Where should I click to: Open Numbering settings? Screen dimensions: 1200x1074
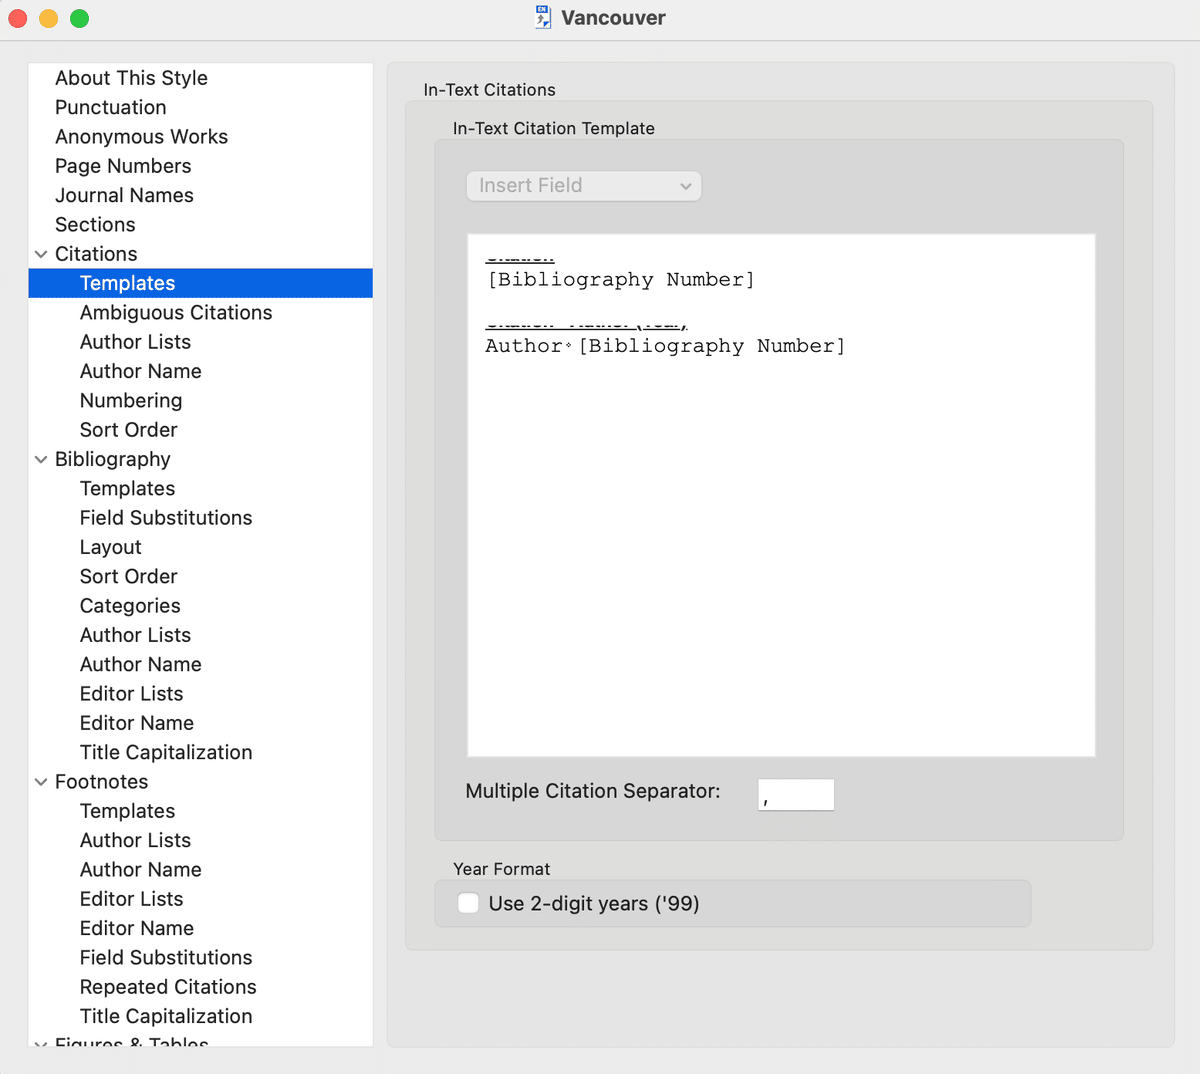click(131, 401)
